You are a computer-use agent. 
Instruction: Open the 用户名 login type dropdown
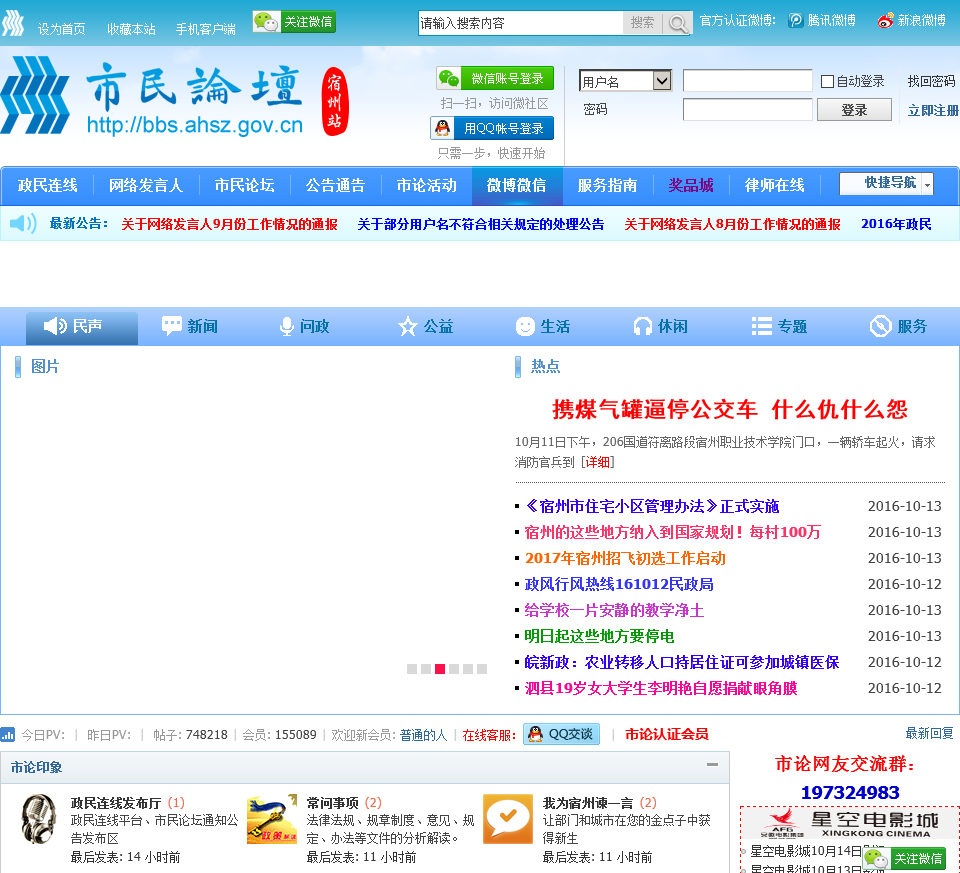click(x=625, y=81)
